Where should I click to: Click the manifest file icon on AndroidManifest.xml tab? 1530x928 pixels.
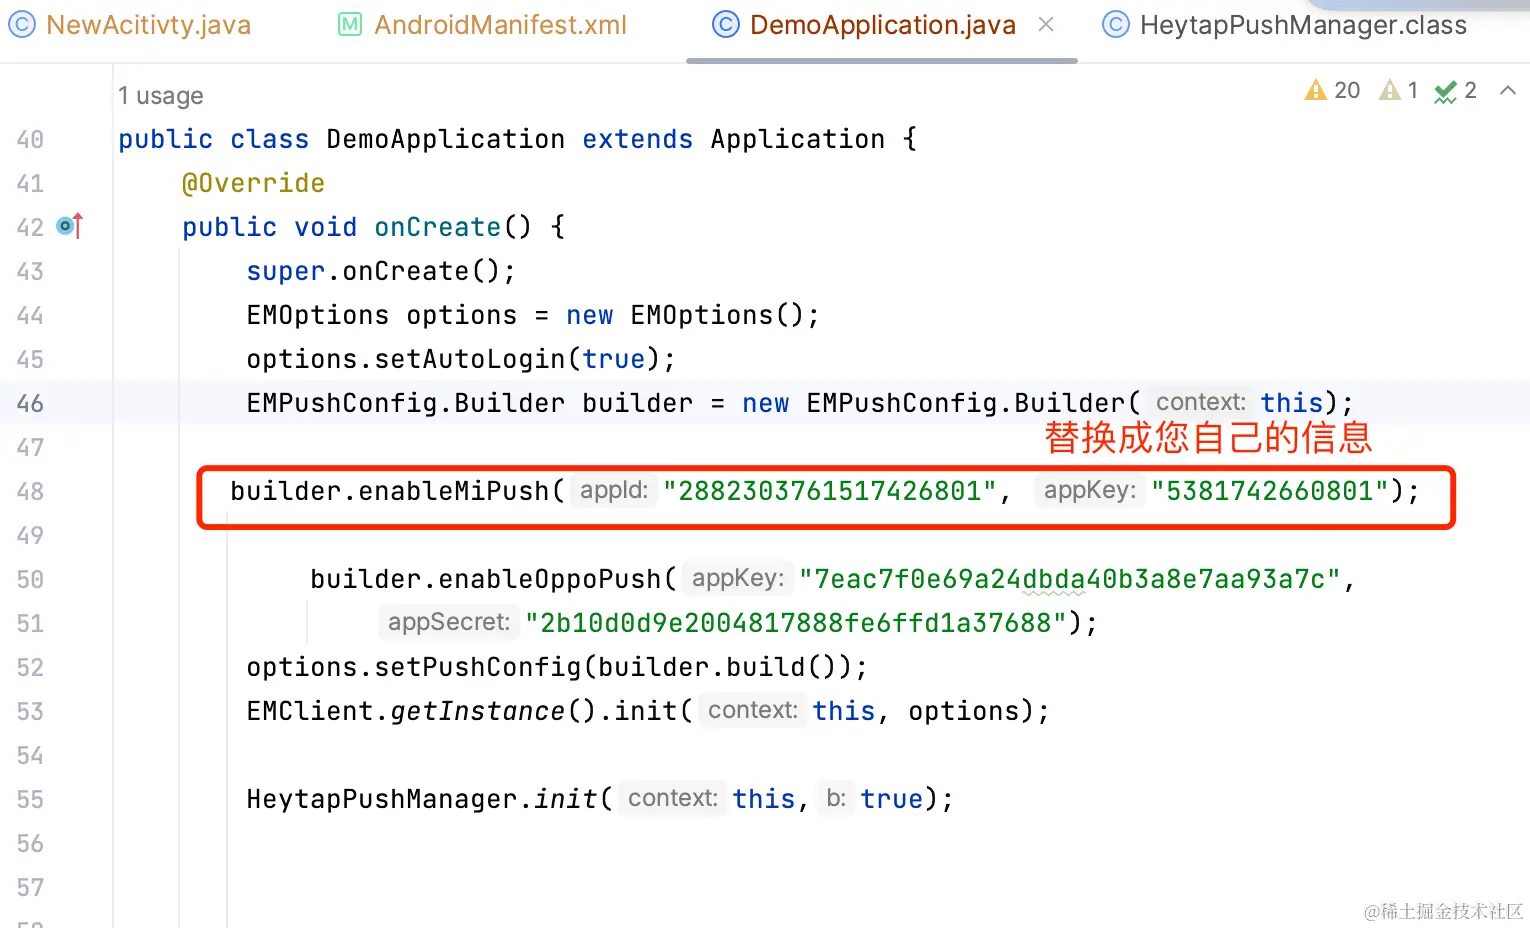(x=350, y=24)
